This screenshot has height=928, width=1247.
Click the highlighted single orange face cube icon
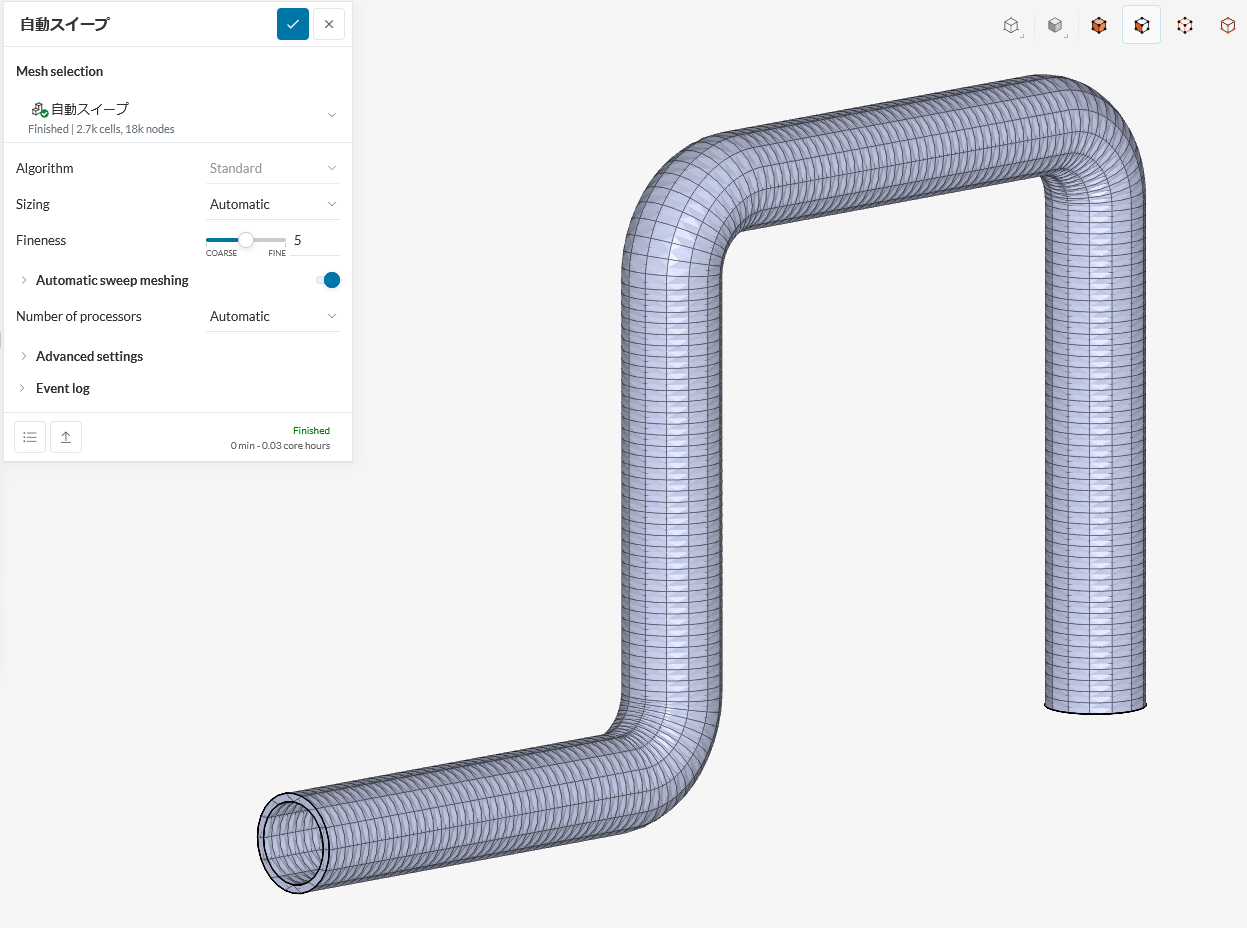1141,26
